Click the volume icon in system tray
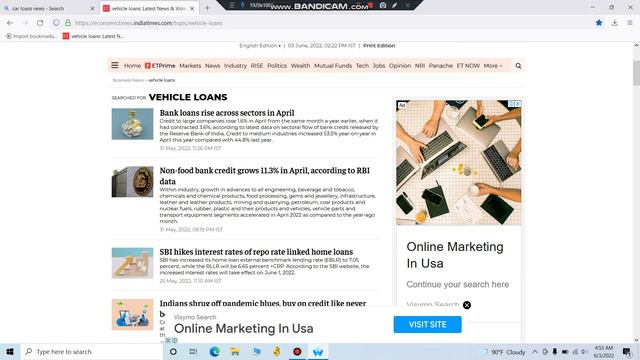640x360 pixels. tap(584, 351)
